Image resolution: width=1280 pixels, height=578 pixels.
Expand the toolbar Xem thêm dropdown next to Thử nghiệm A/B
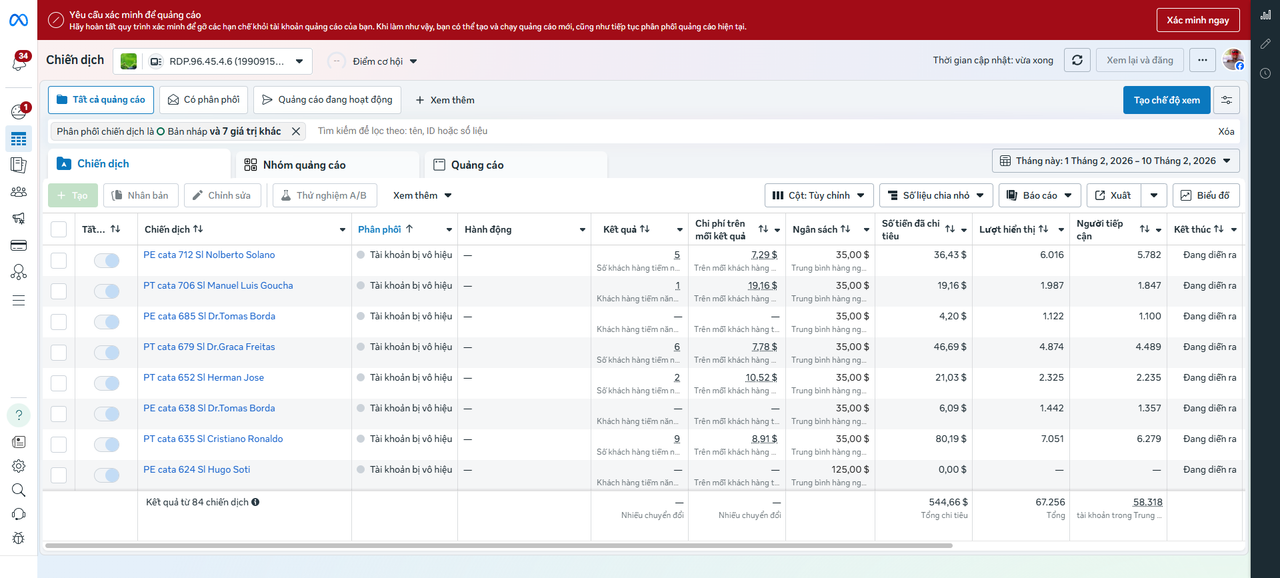tap(423, 195)
